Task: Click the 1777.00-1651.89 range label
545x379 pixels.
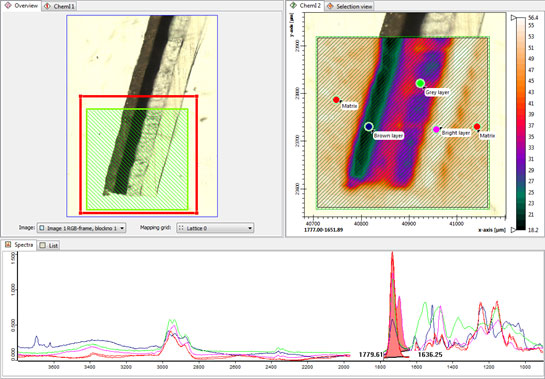Action: 324,230
